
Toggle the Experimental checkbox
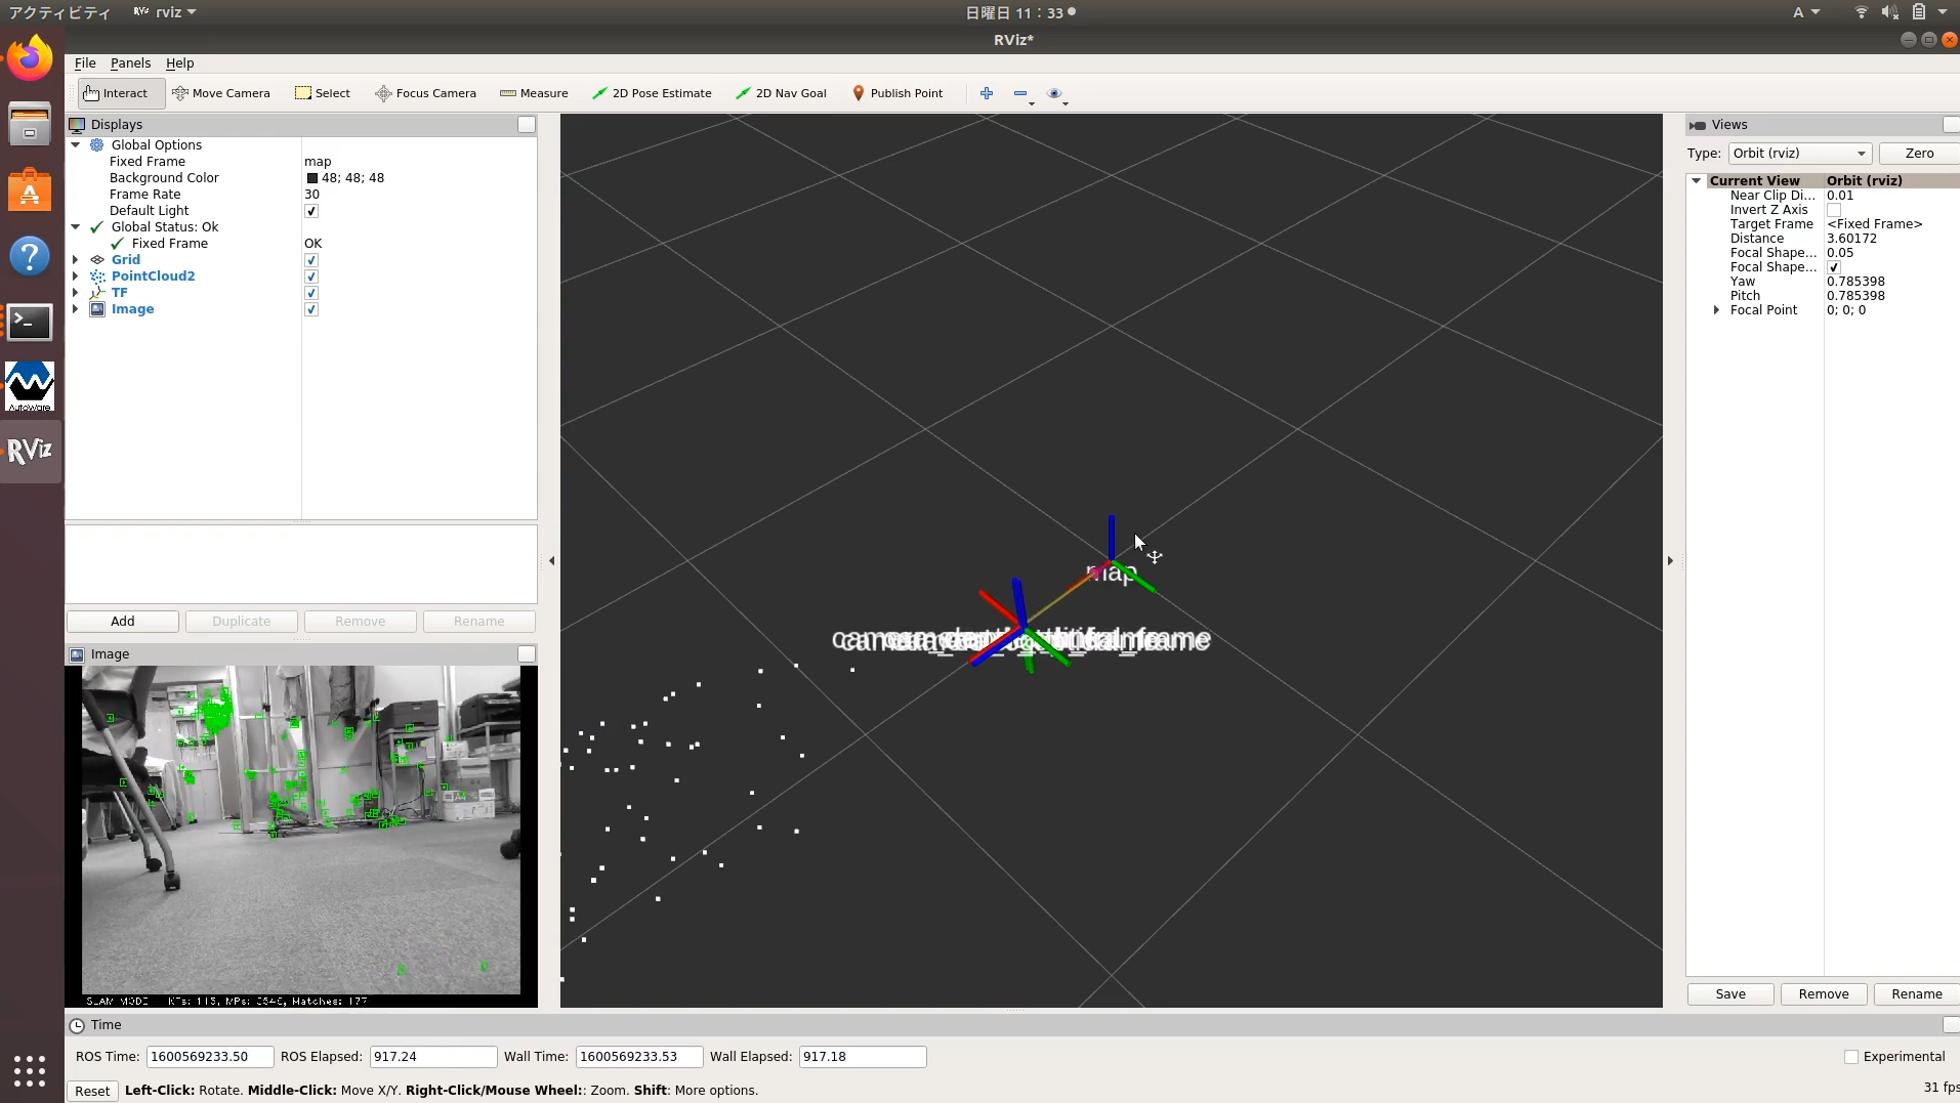pos(1851,1057)
